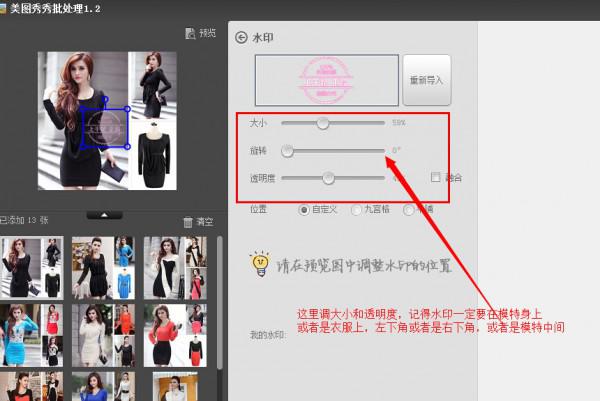Click the thumbnail list vertical scrollbar

point(219,302)
